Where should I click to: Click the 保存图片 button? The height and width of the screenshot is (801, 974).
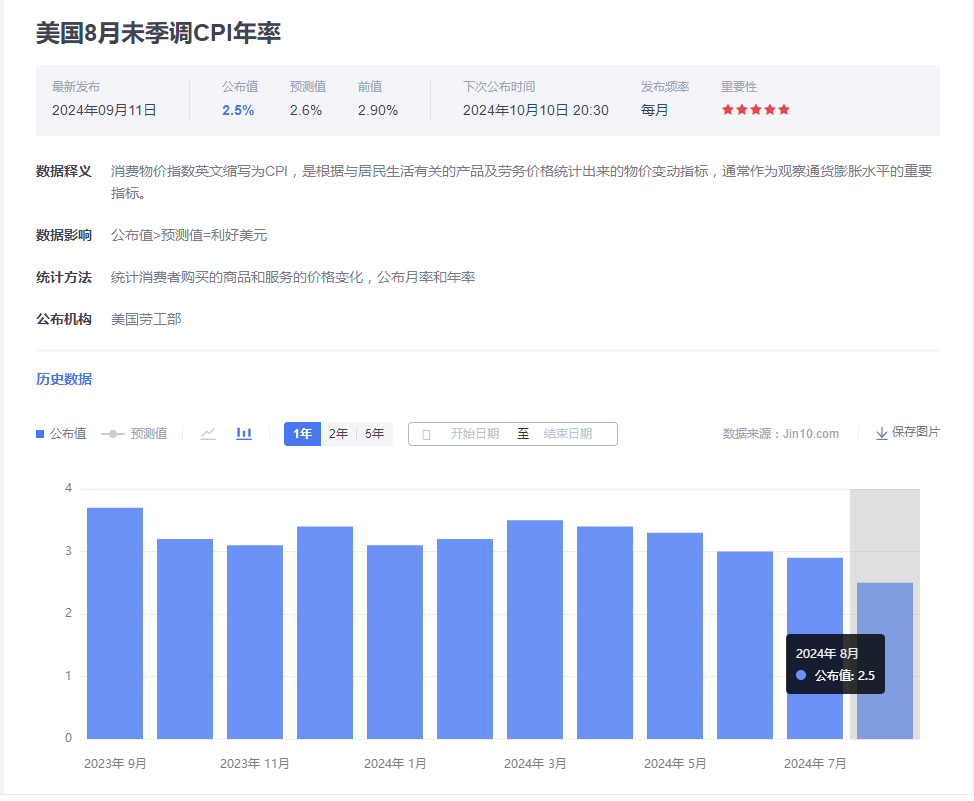point(915,433)
